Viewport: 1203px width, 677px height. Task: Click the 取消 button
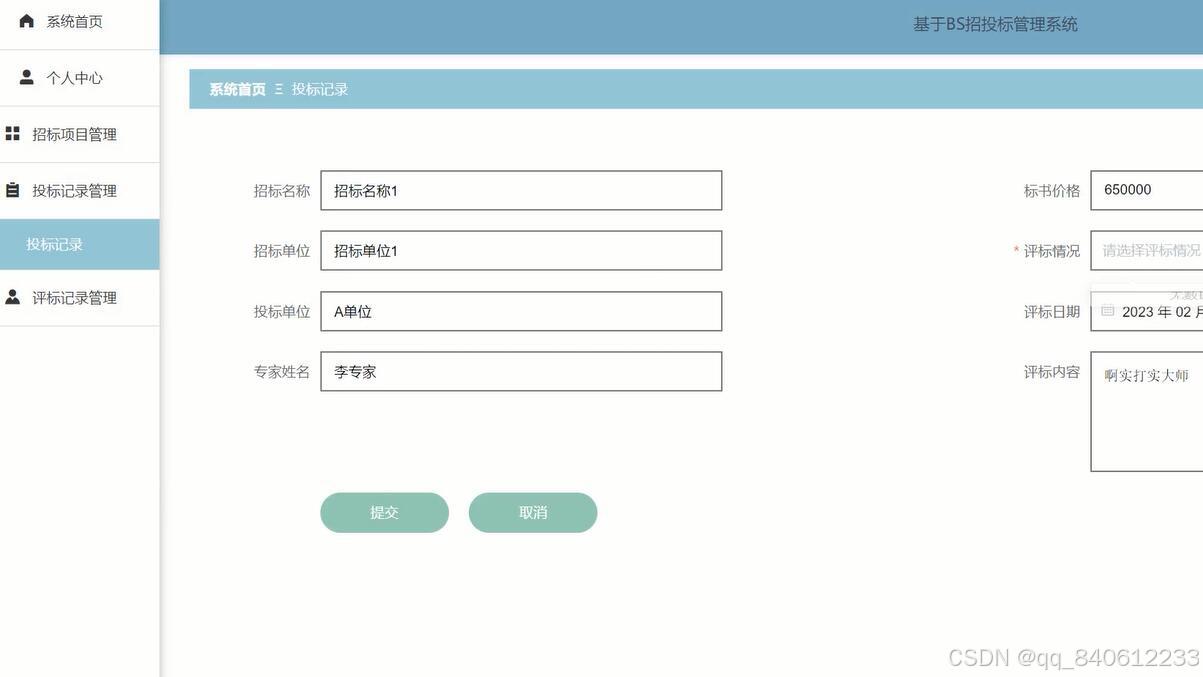(x=533, y=512)
